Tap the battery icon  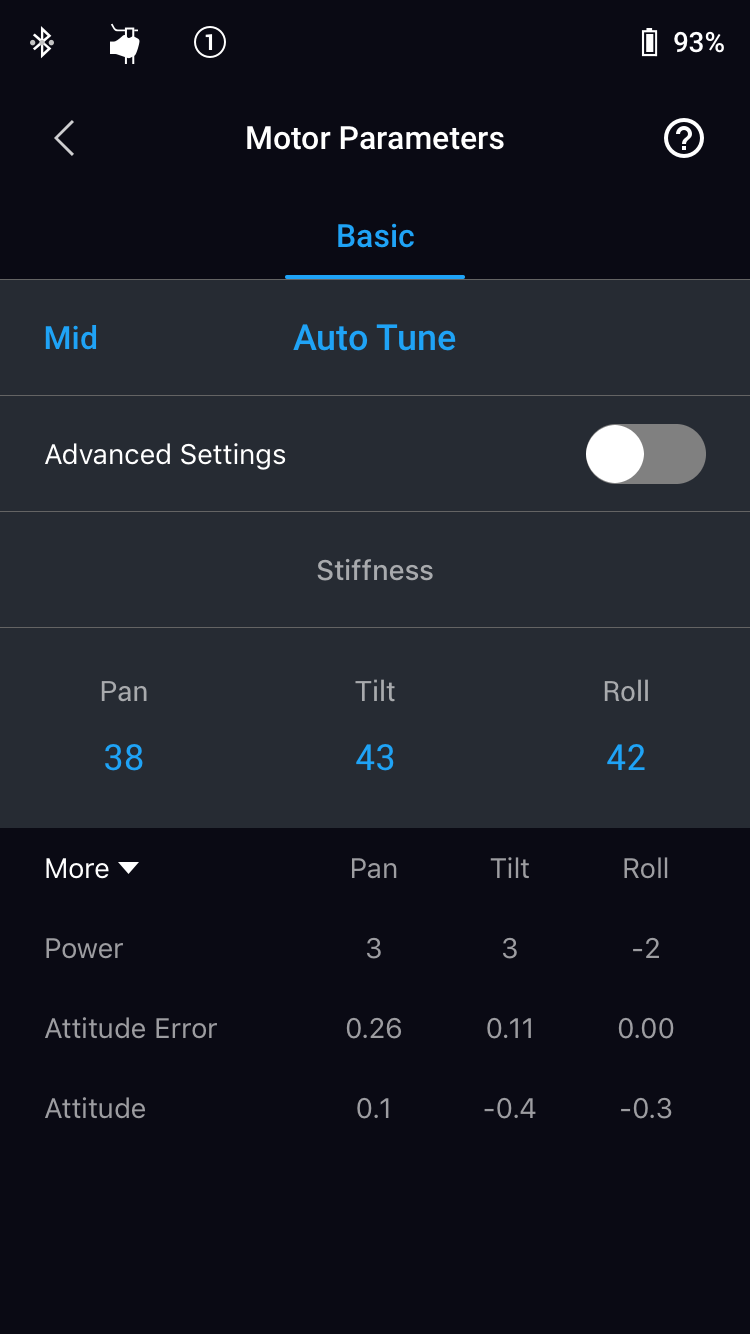tap(649, 42)
